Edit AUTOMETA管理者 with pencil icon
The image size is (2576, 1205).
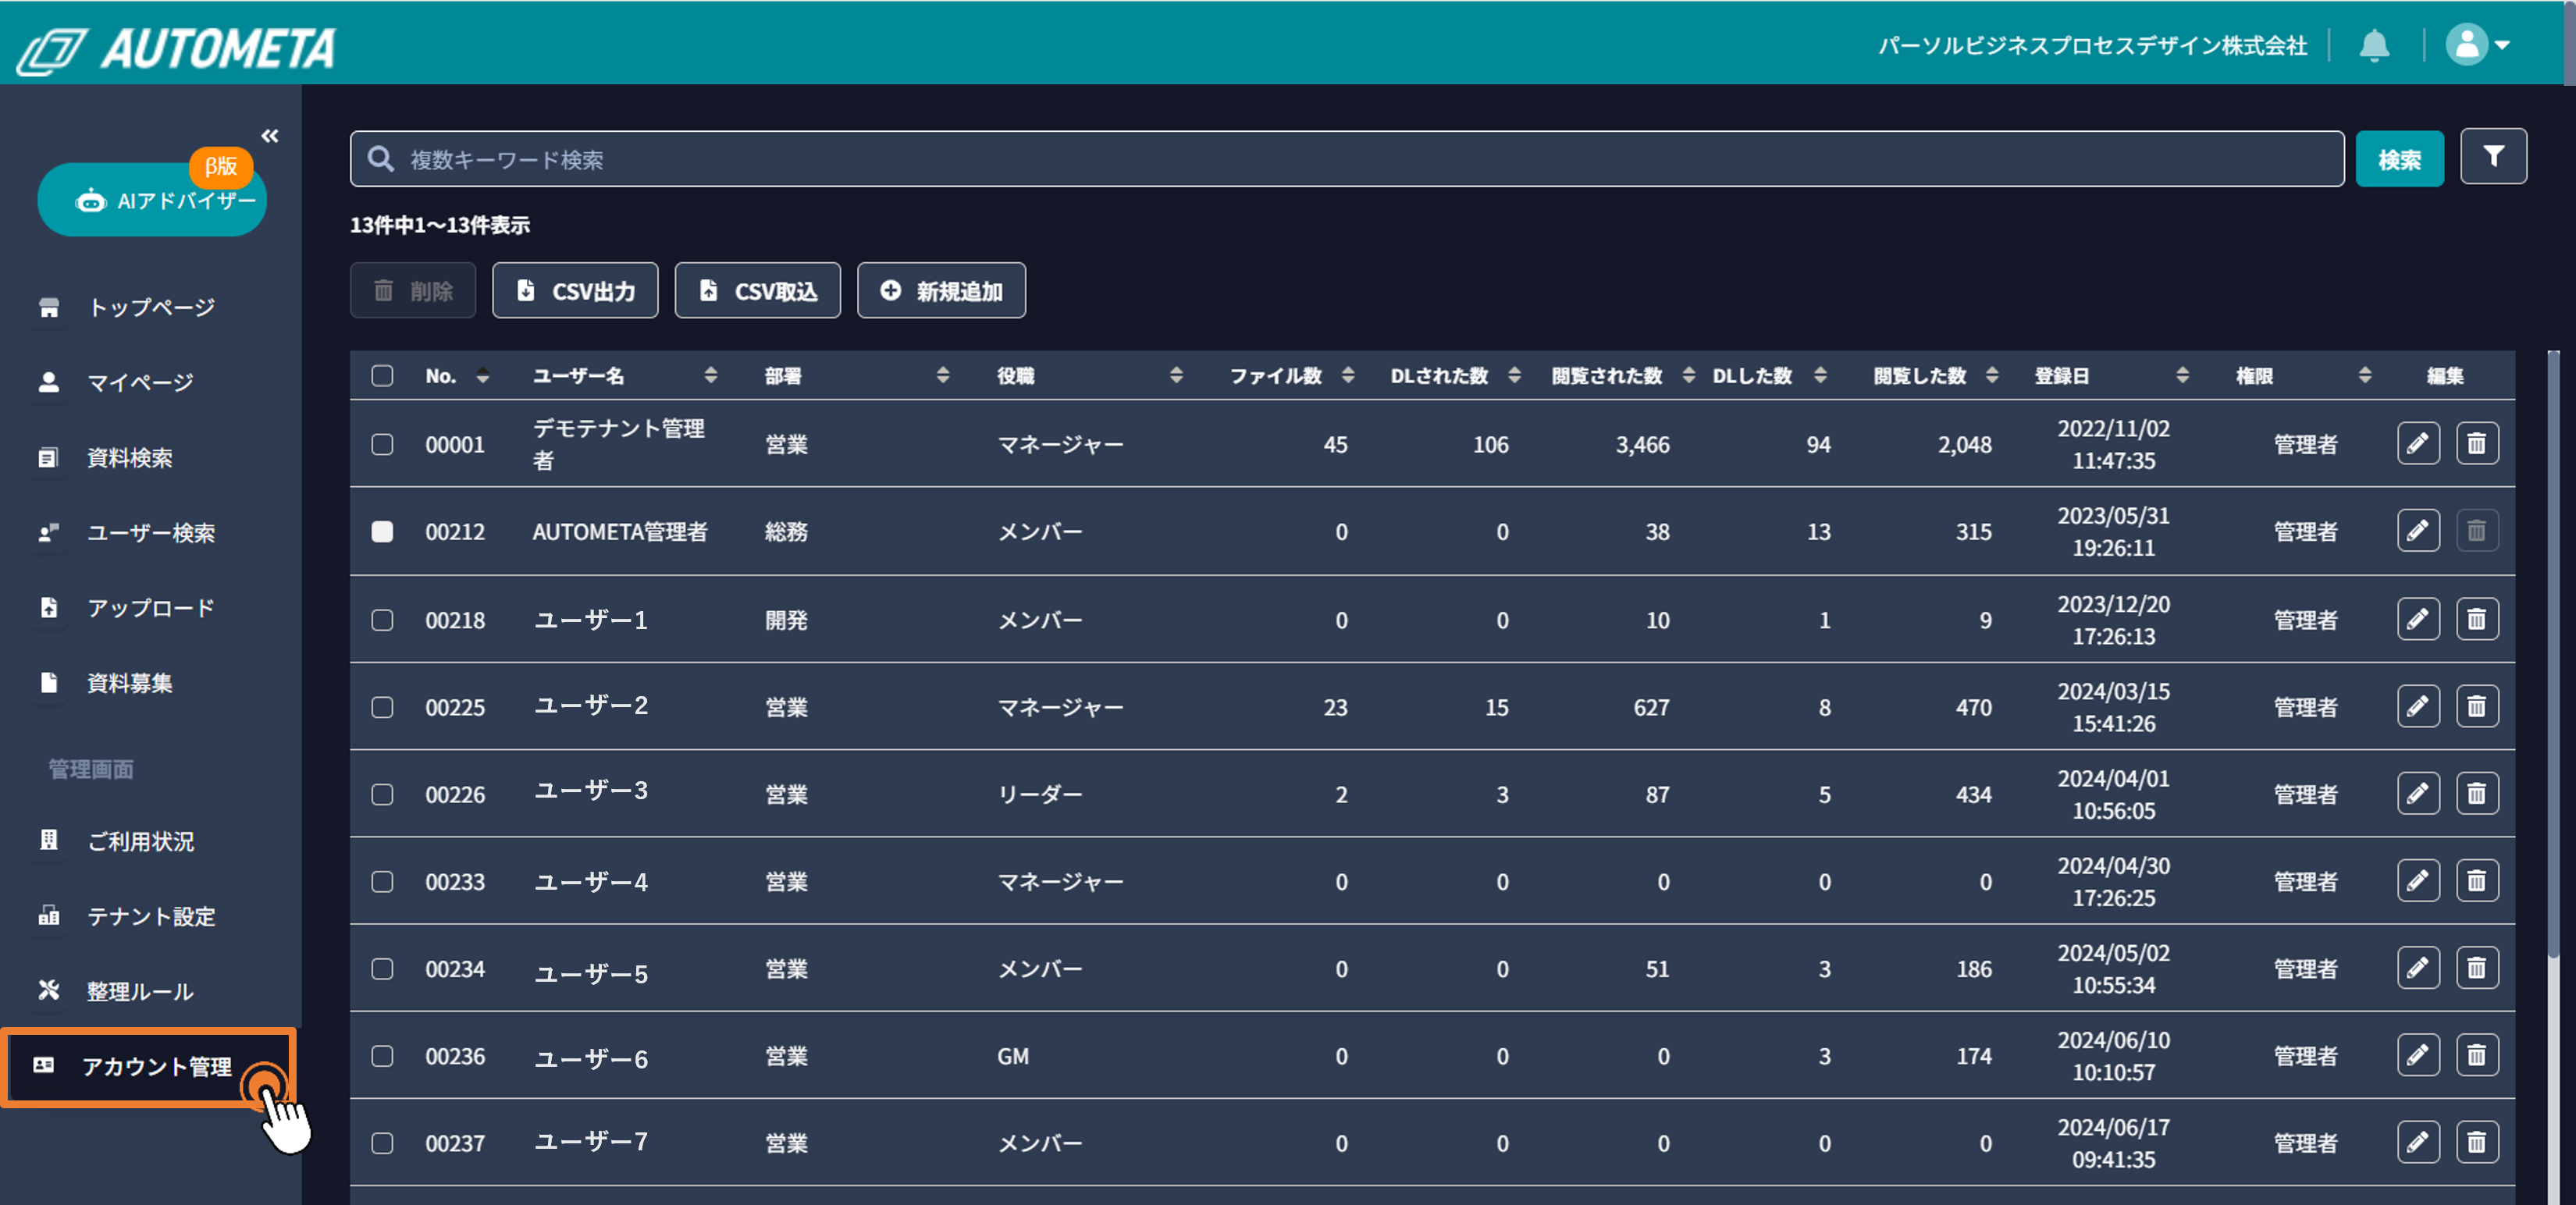coord(2418,530)
